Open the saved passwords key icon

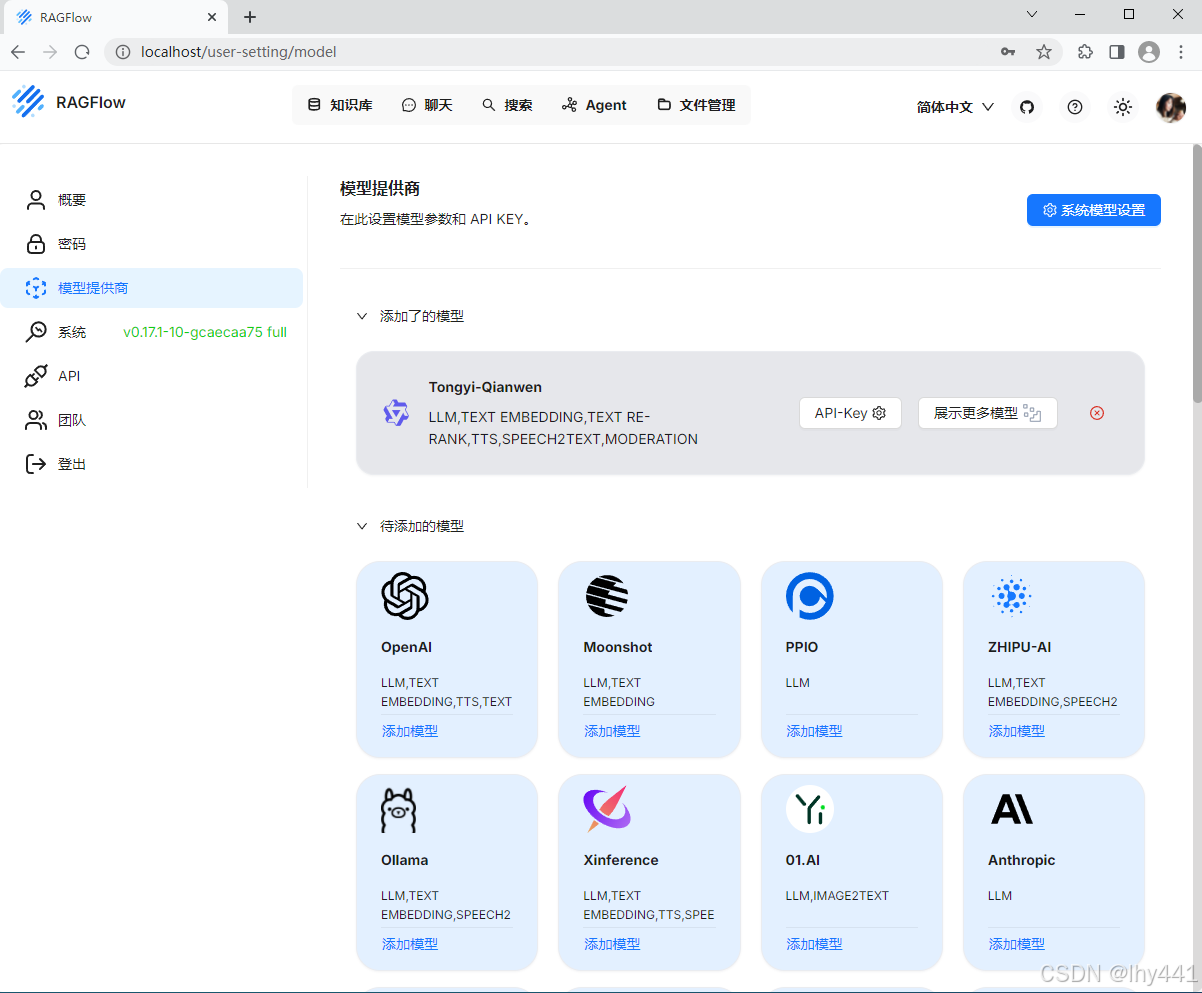(1008, 52)
